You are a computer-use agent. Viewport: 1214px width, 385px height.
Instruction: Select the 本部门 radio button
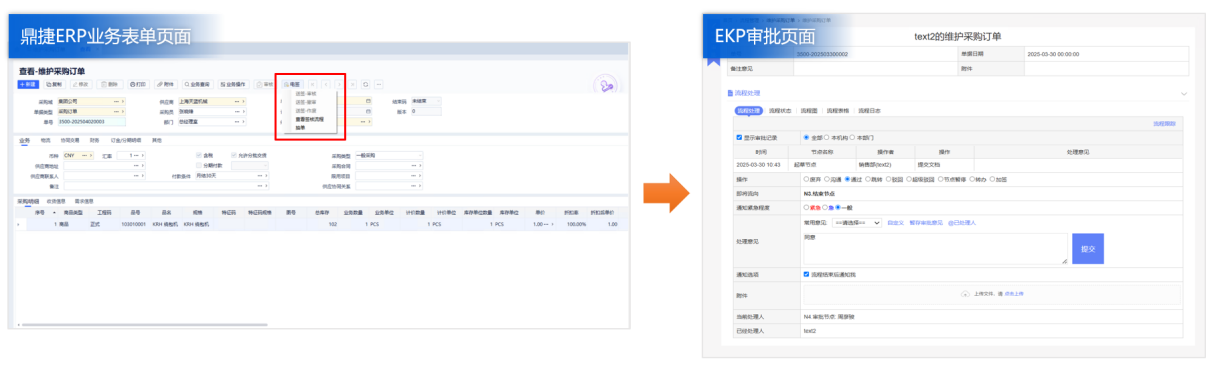852,137
